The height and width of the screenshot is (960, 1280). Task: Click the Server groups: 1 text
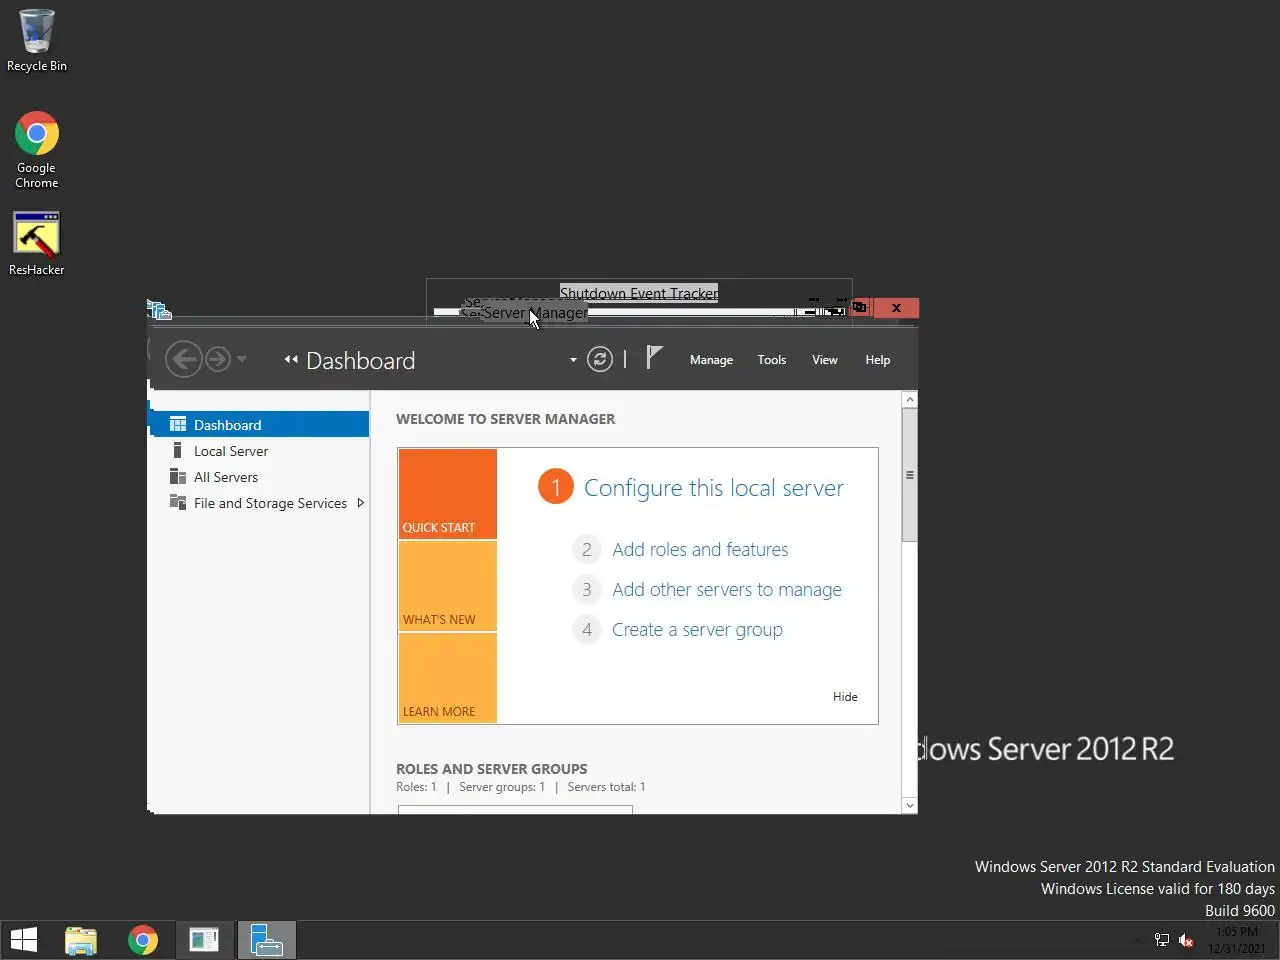[502, 787]
